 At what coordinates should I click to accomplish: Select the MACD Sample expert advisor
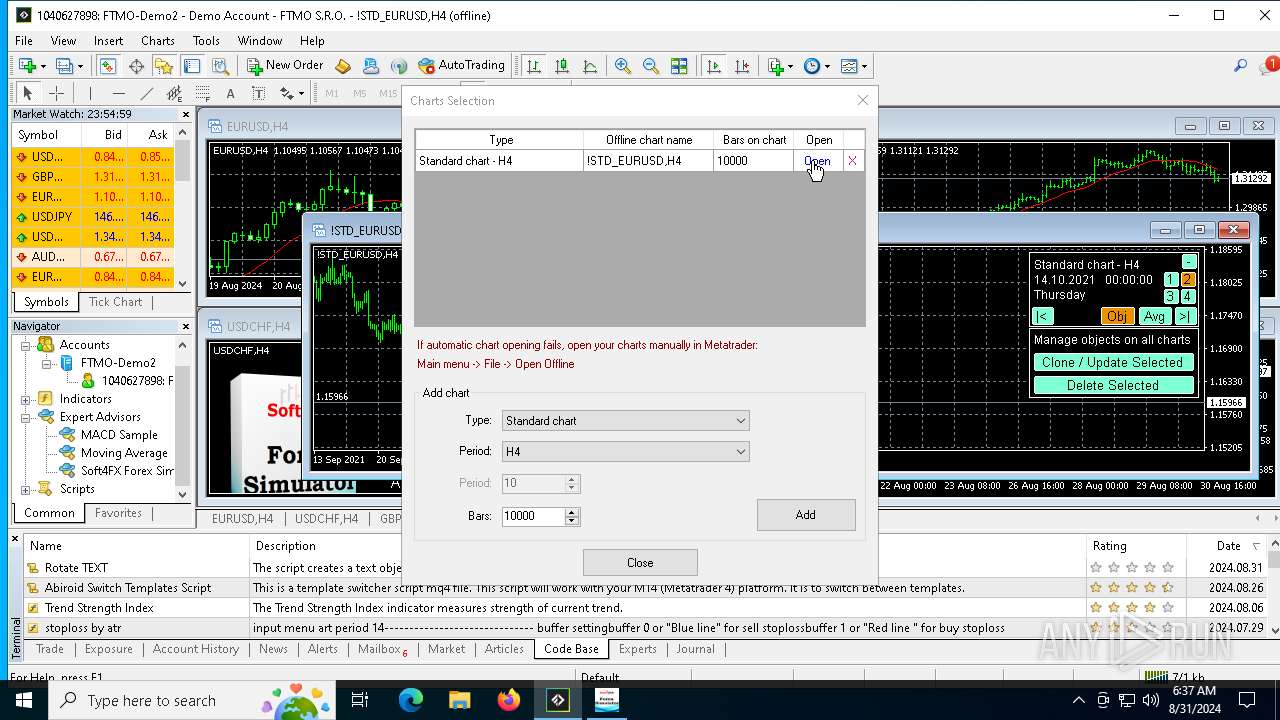(119, 435)
